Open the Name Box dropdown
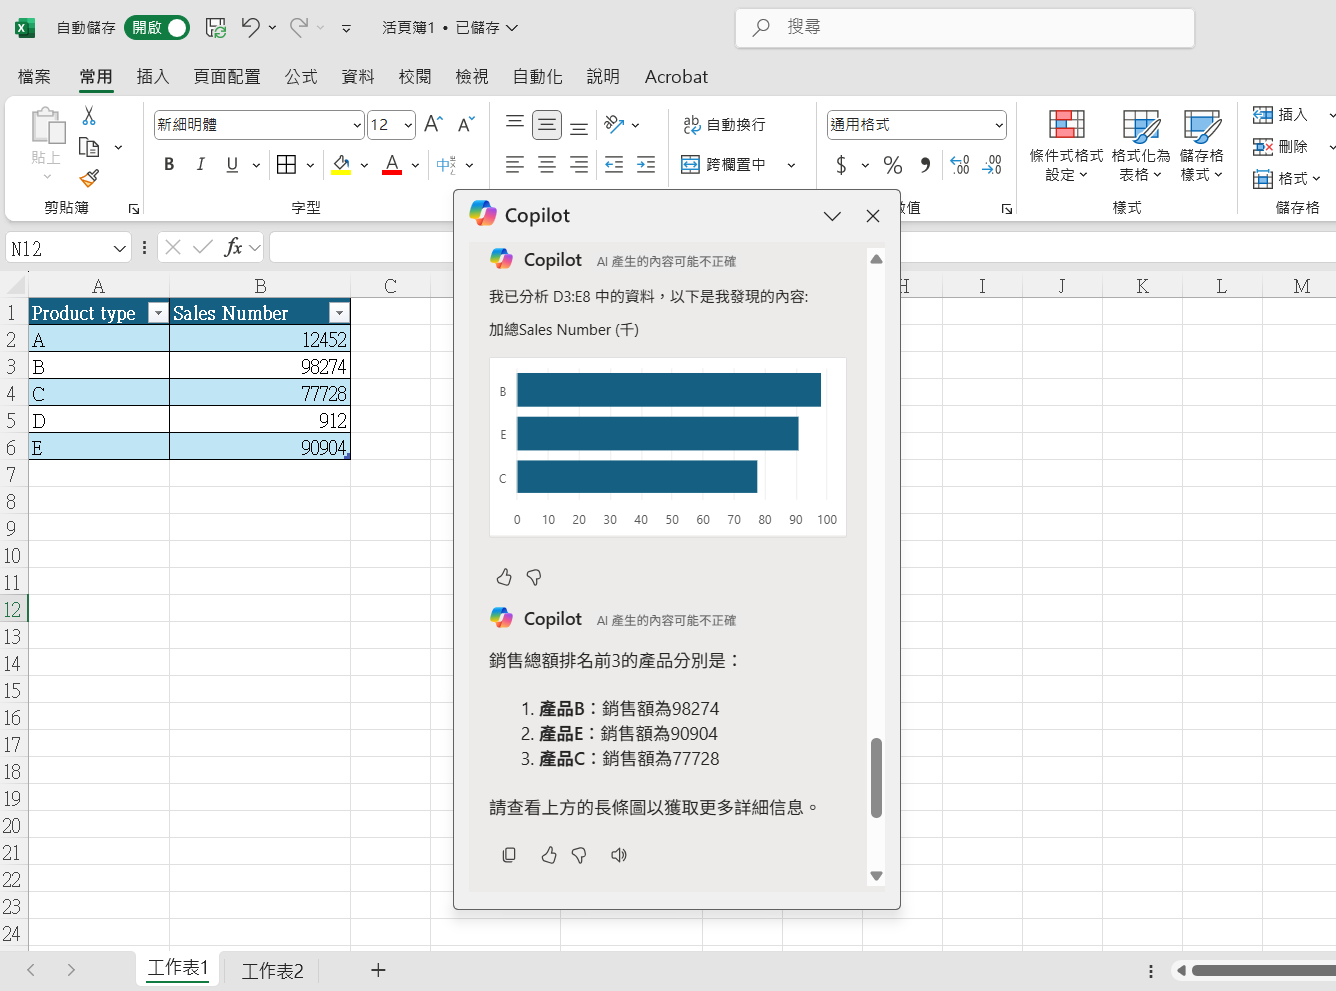 coord(120,248)
